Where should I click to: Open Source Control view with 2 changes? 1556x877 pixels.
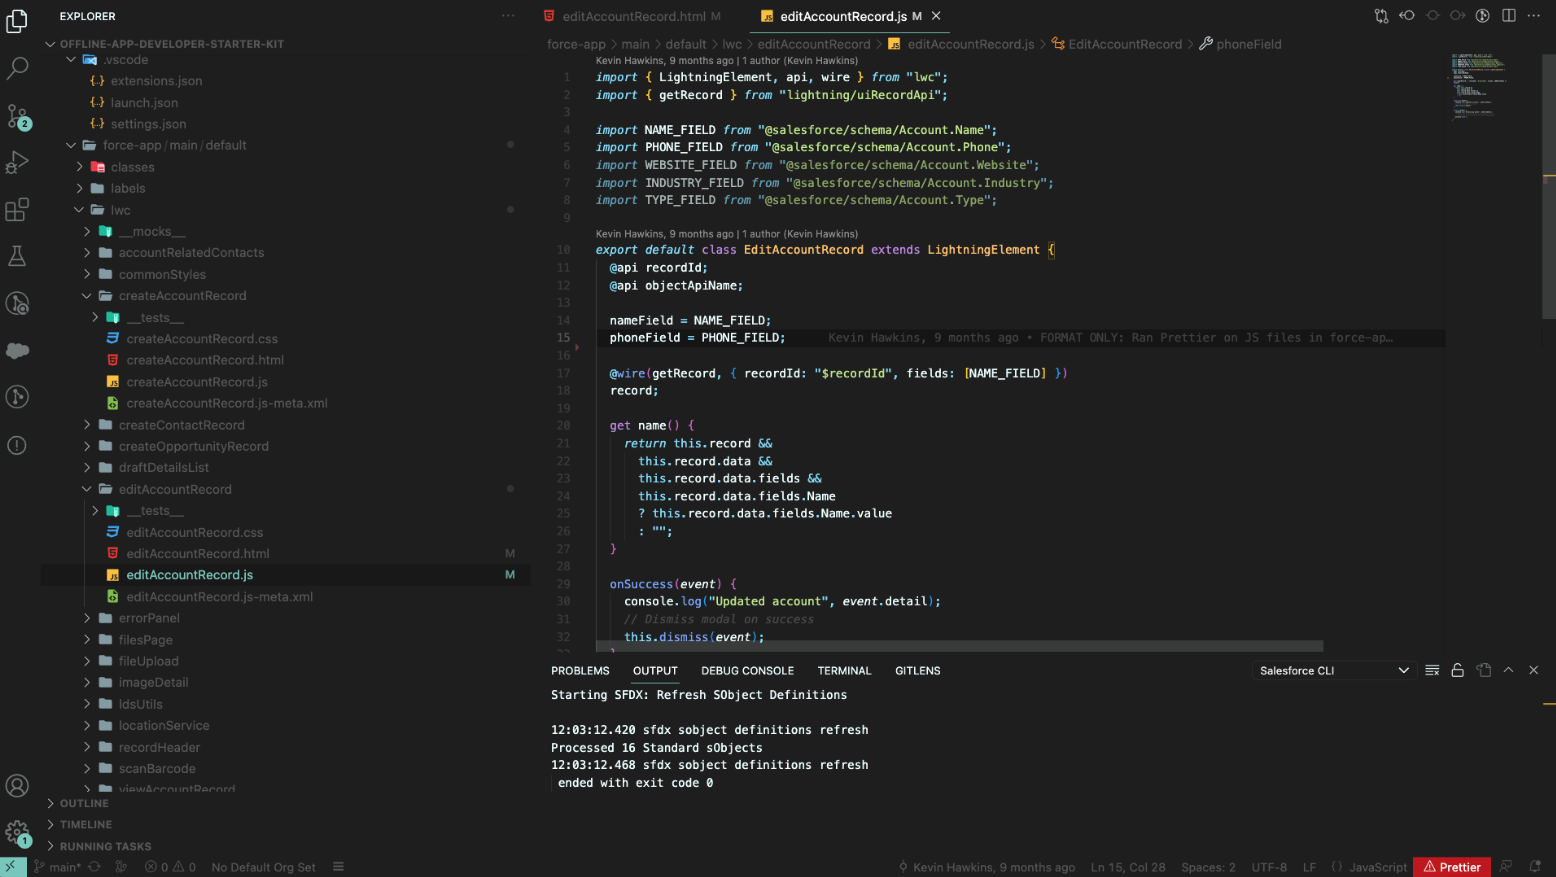pyautogui.click(x=17, y=116)
